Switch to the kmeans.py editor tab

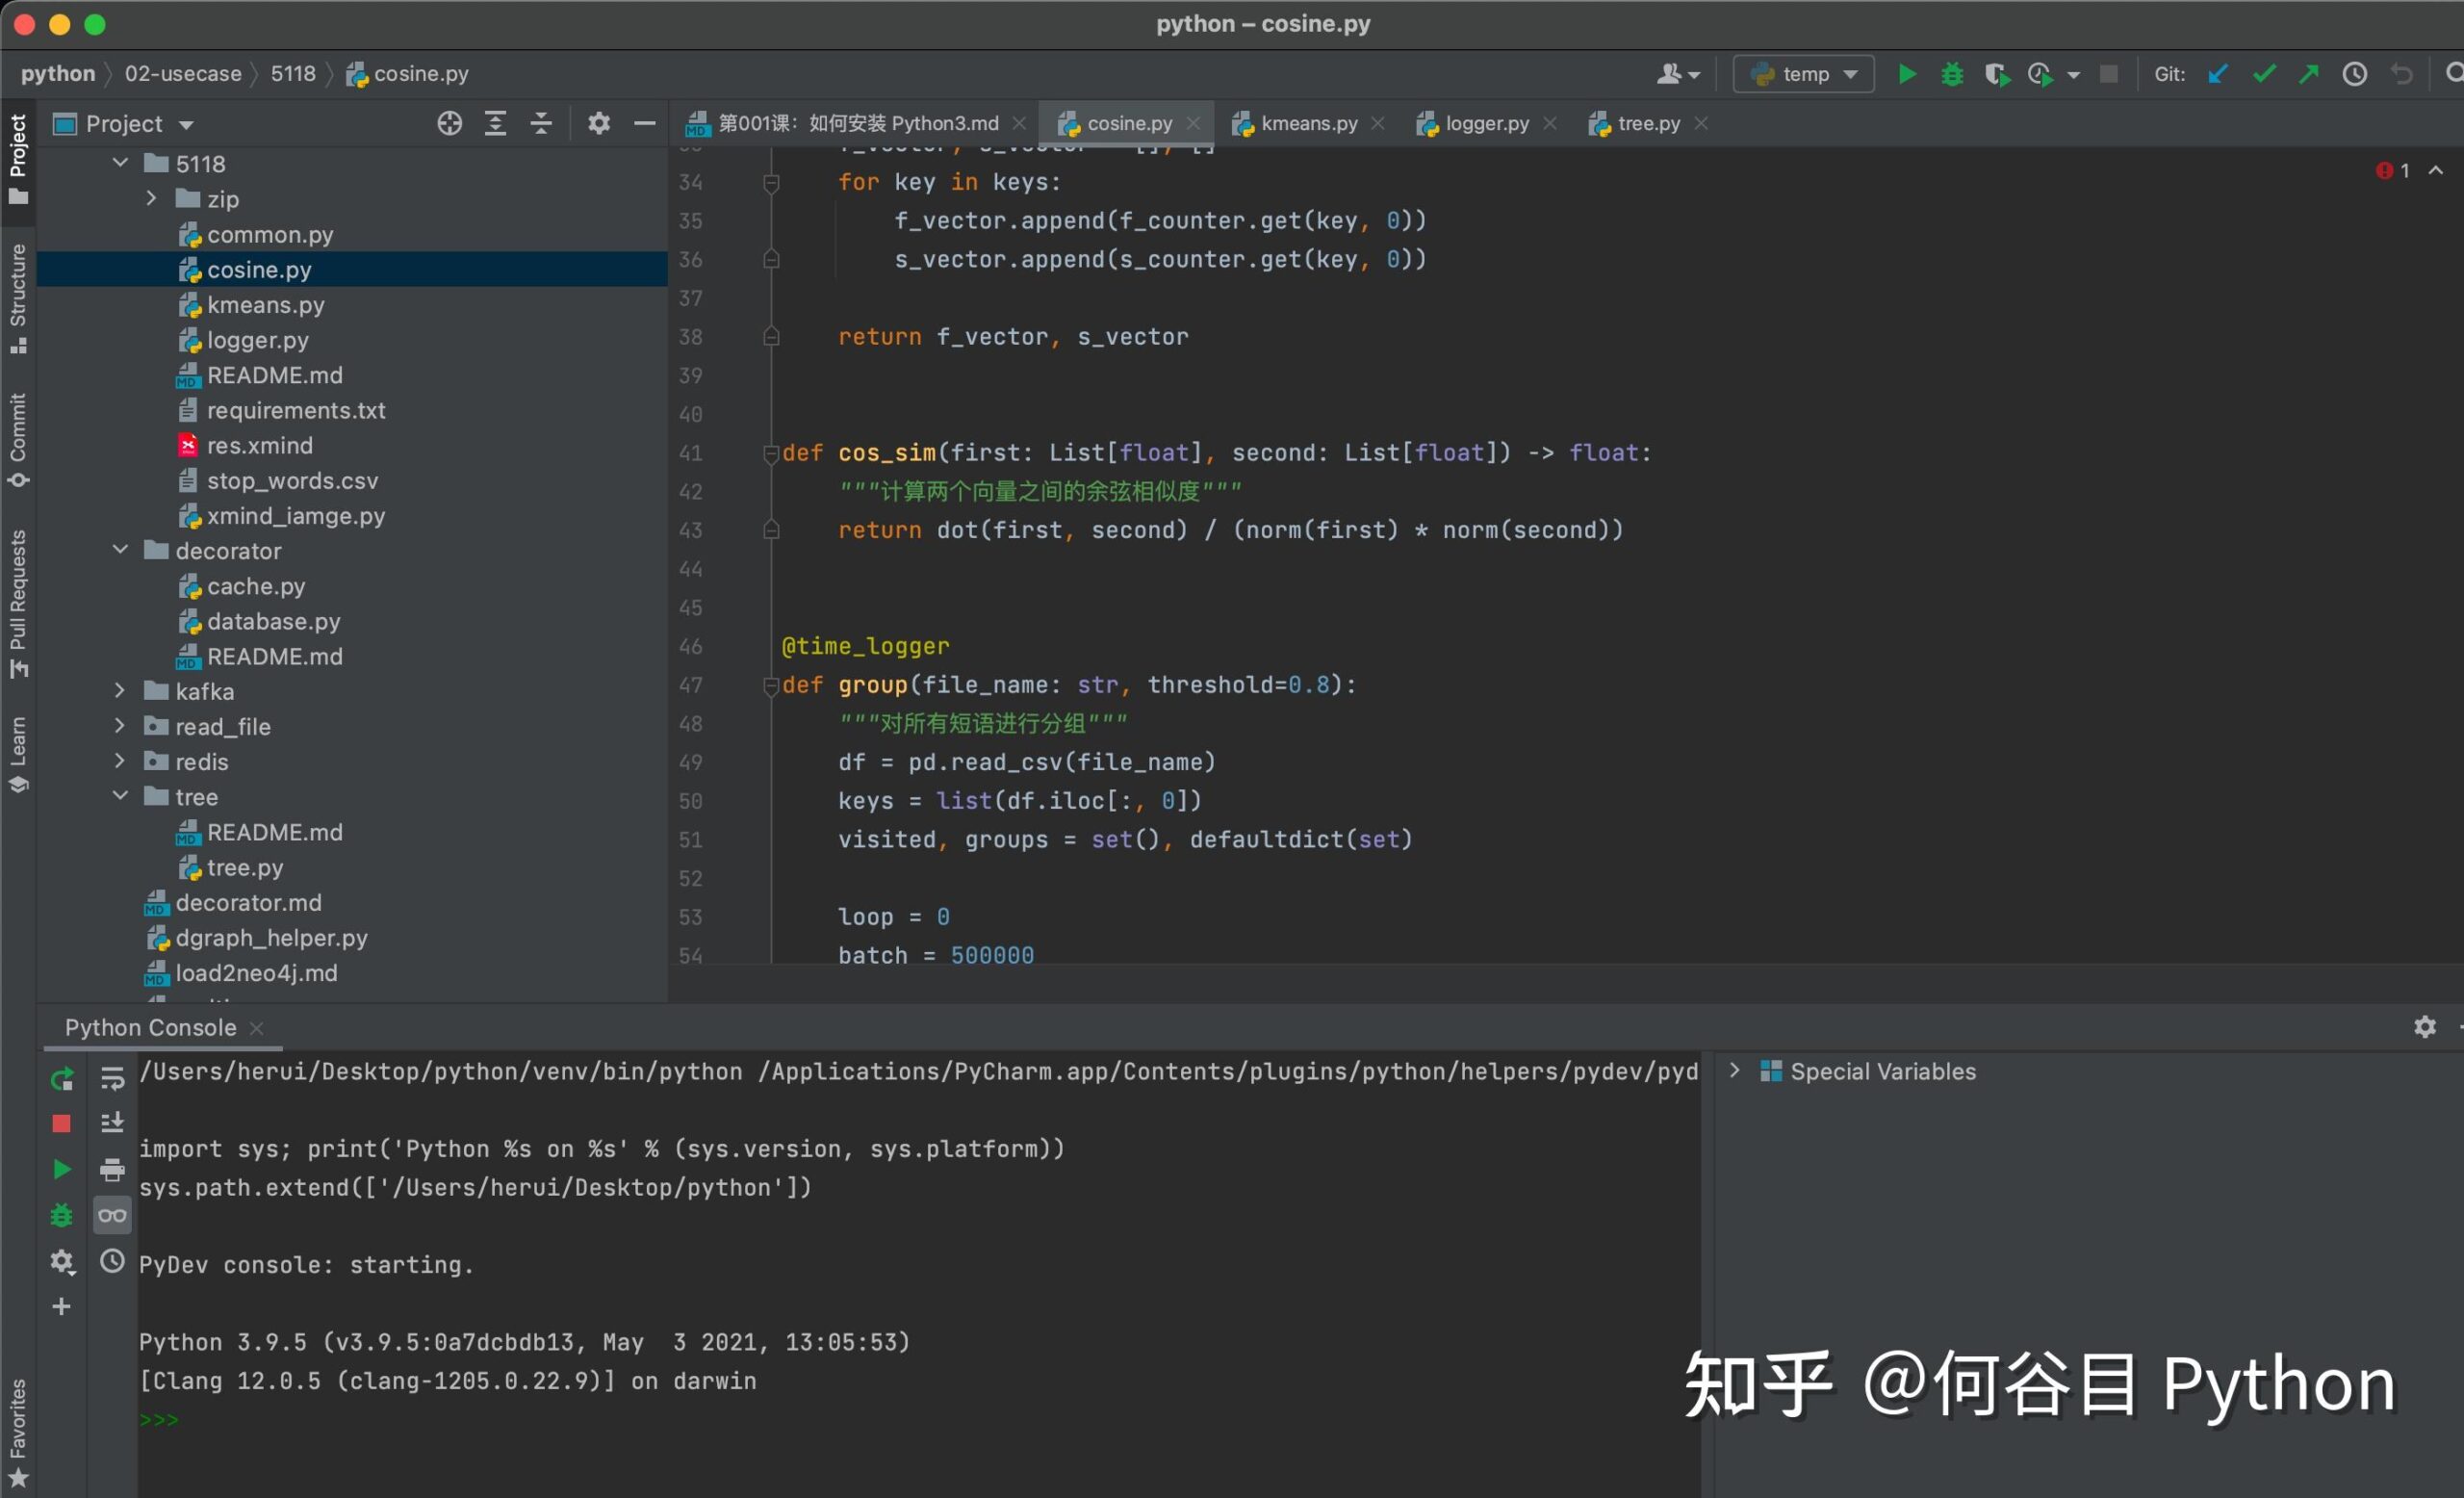pyautogui.click(x=1304, y=123)
